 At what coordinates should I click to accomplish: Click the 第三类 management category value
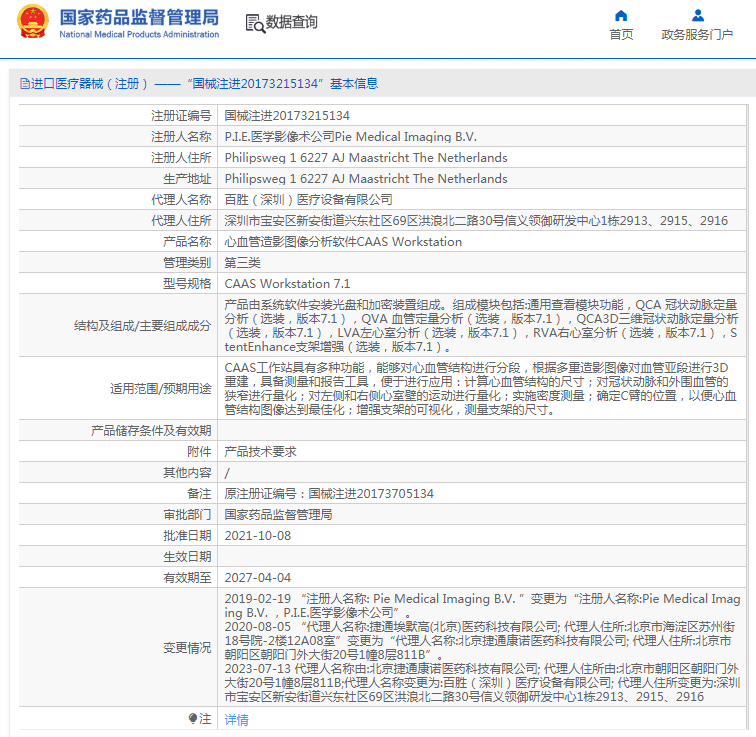[243, 263]
